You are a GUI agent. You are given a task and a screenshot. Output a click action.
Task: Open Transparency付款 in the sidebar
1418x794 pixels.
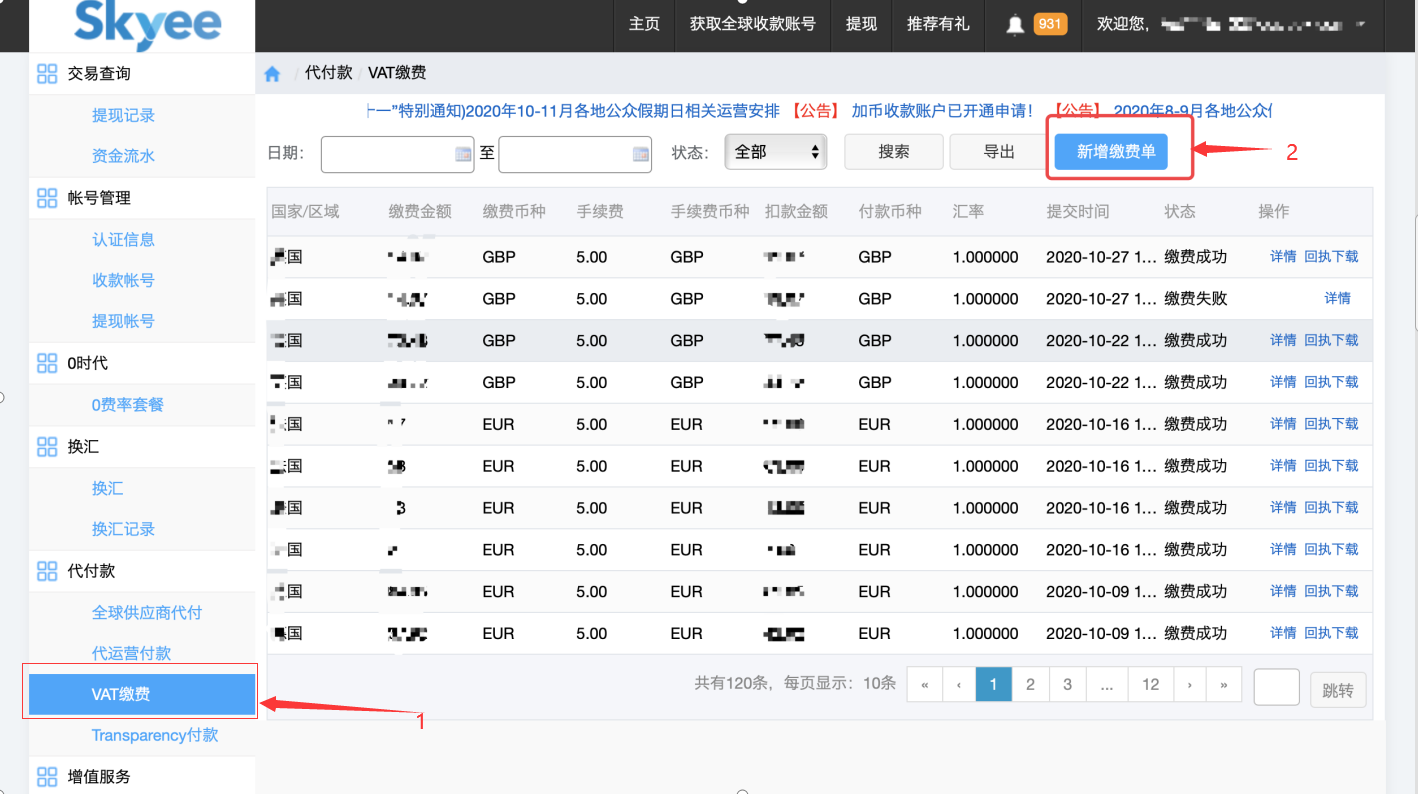(x=155, y=735)
